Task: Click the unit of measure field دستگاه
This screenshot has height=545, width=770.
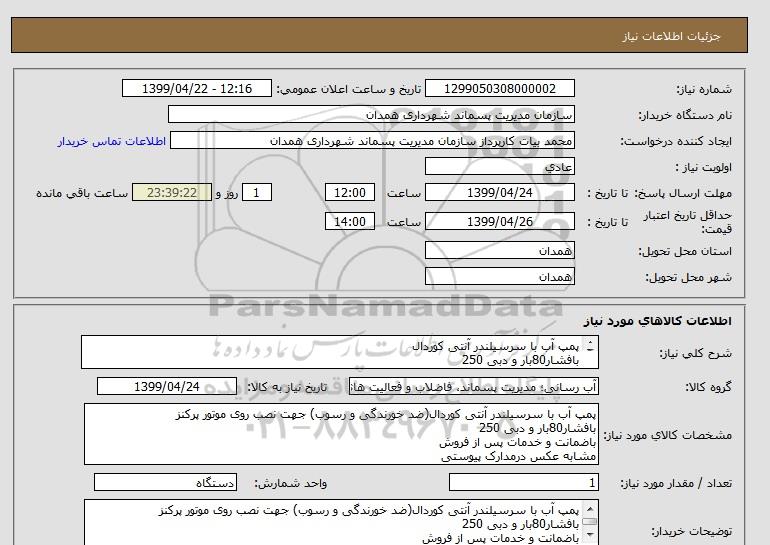Action: coord(165,482)
